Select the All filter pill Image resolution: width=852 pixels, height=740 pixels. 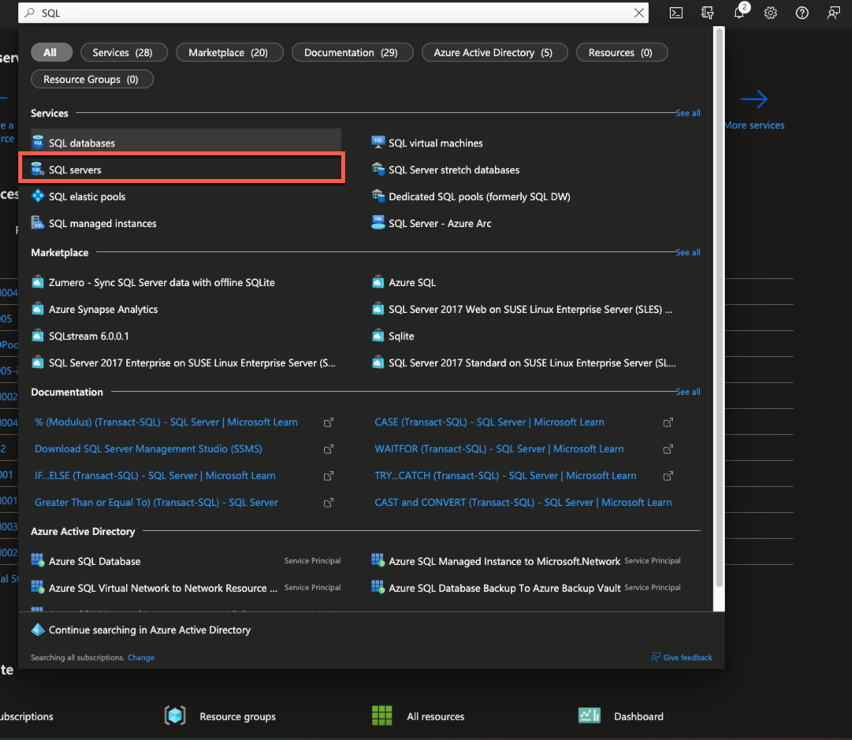pyautogui.click(x=51, y=51)
